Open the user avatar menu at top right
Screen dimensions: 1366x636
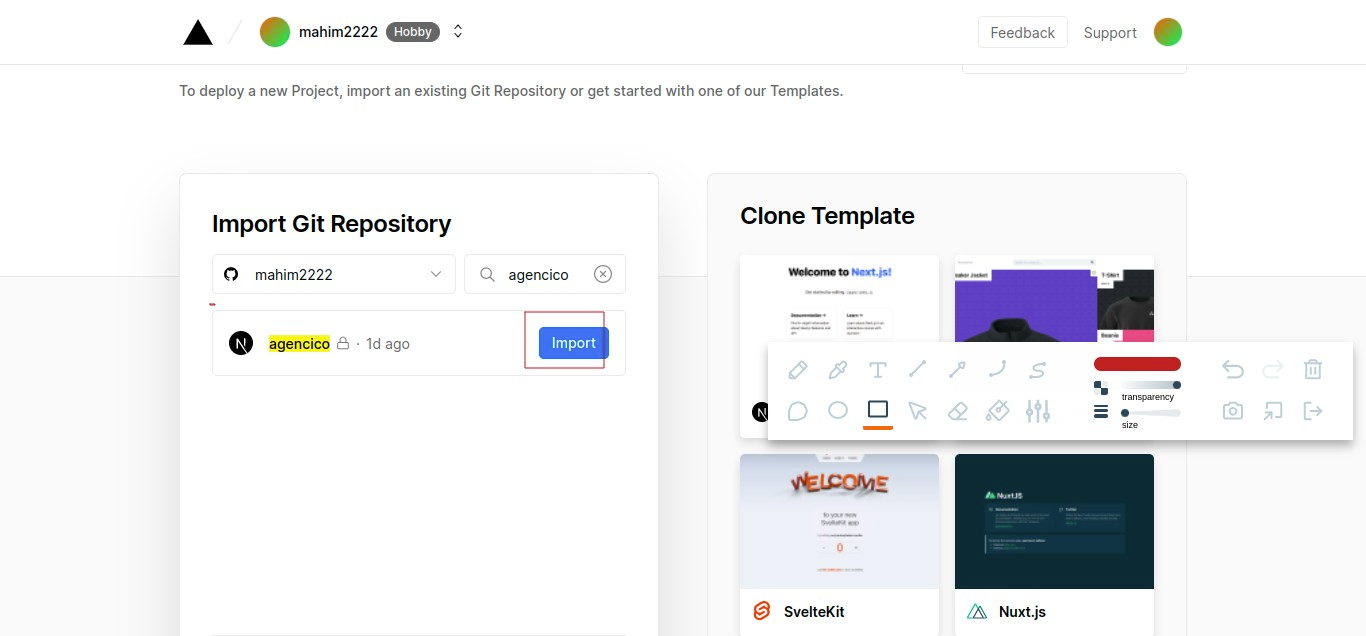pyautogui.click(x=1168, y=32)
